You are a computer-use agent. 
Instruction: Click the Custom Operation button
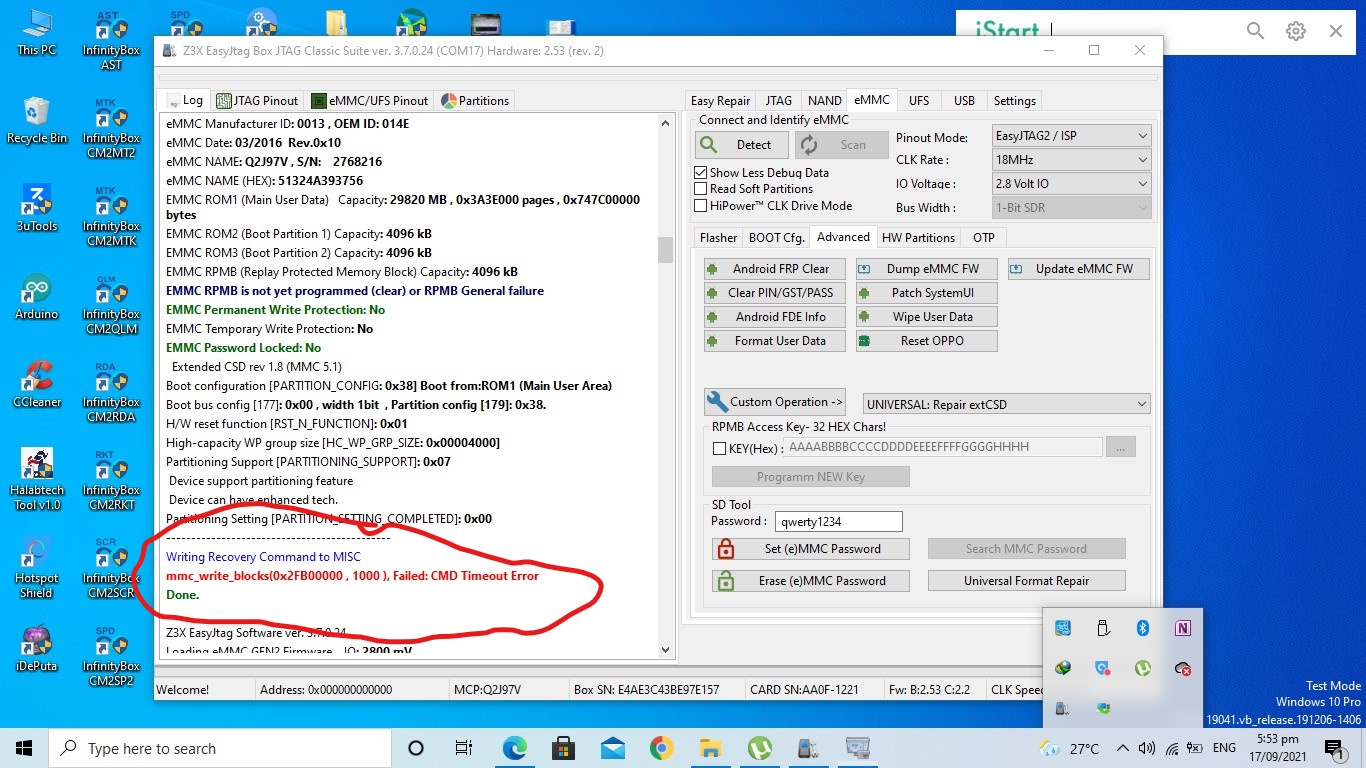775,402
